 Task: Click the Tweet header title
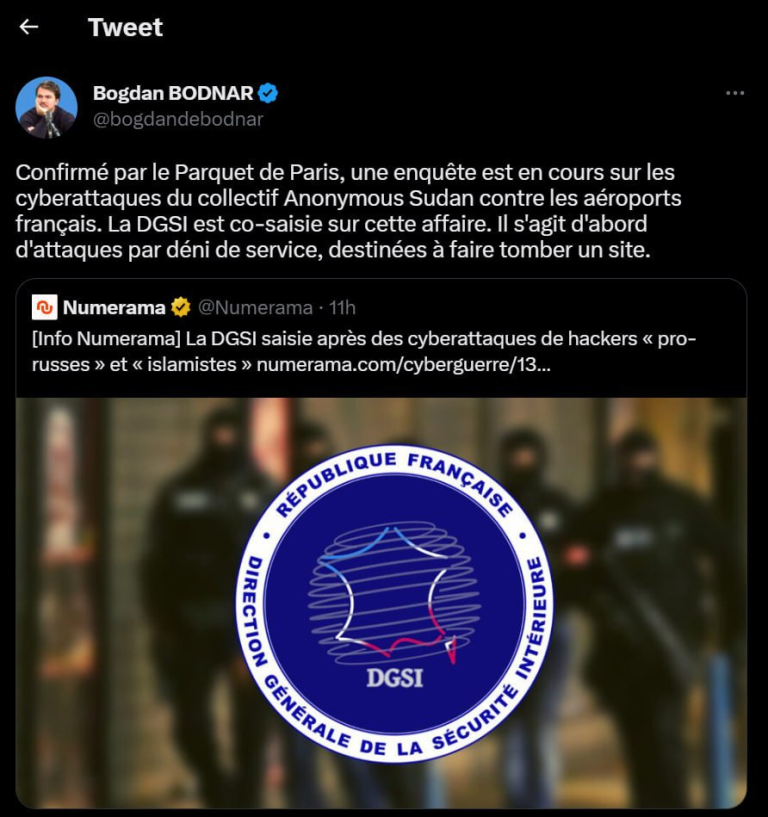point(126,27)
